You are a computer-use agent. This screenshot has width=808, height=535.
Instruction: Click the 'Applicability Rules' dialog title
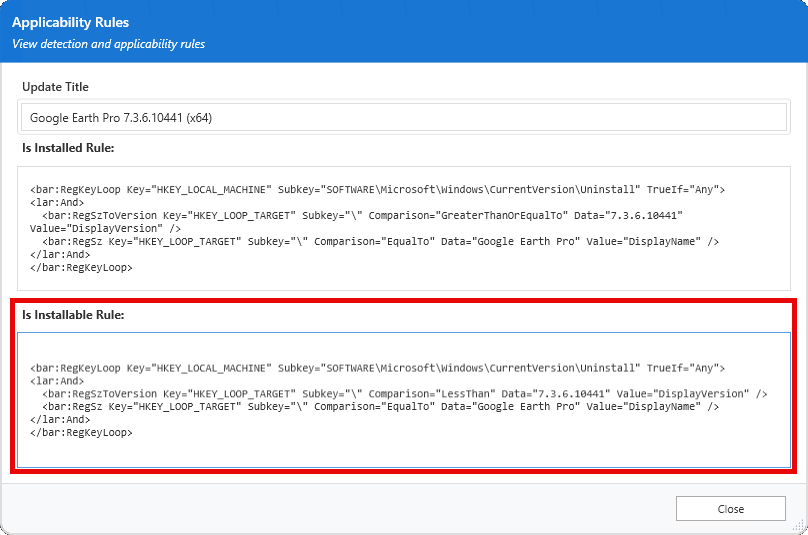coord(70,22)
